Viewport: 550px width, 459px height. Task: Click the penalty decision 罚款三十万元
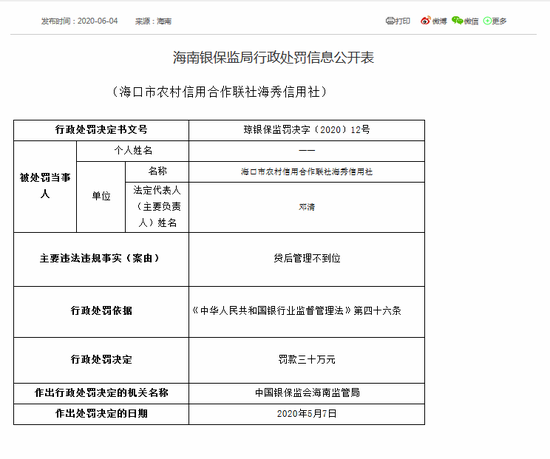pos(307,359)
